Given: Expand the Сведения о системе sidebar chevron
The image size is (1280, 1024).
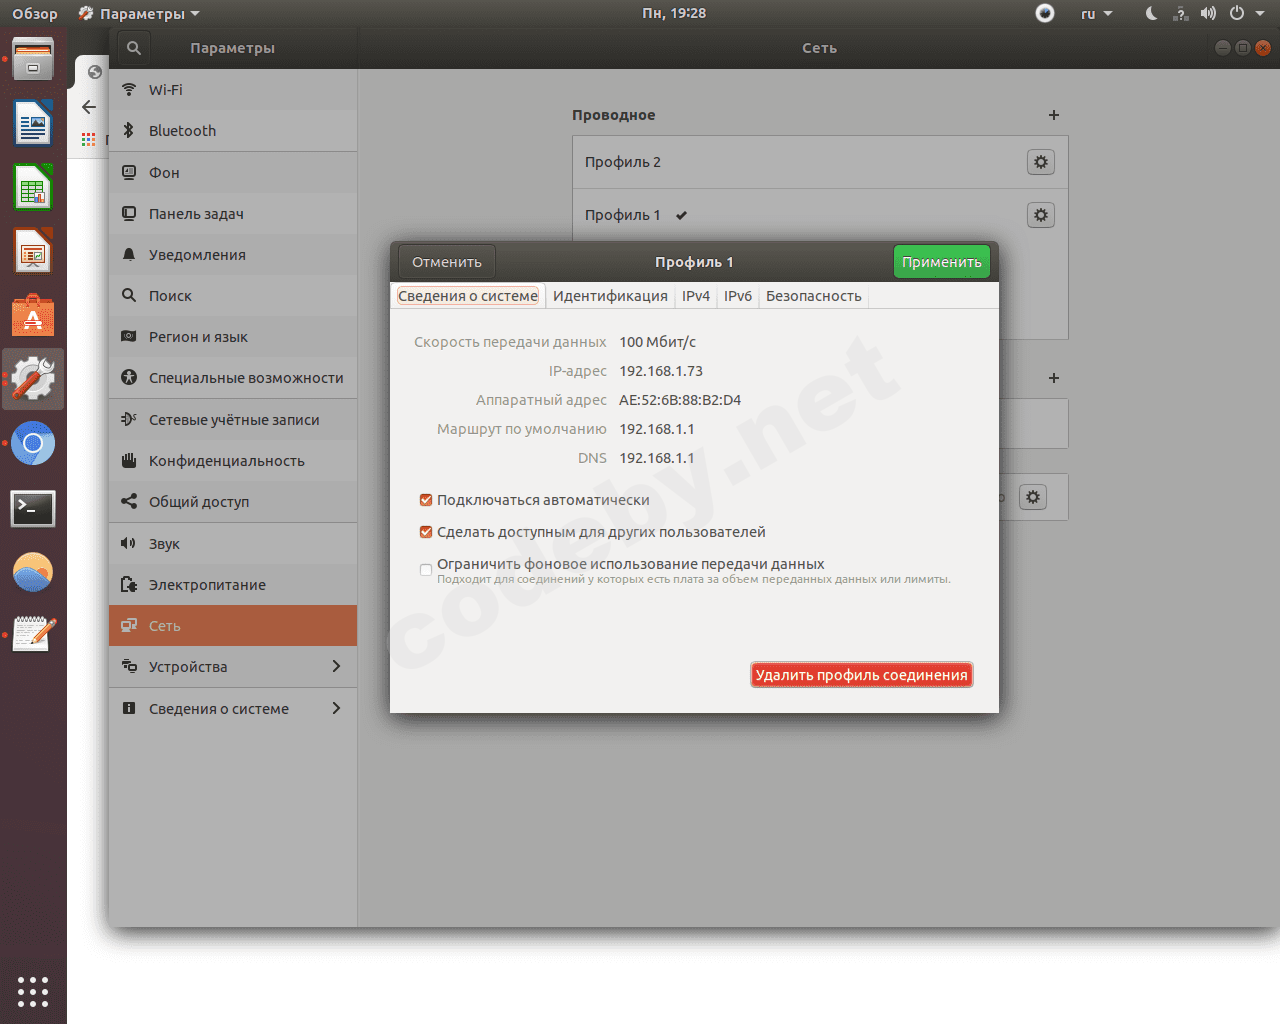Looking at the screenshot, I should (336, 708).
